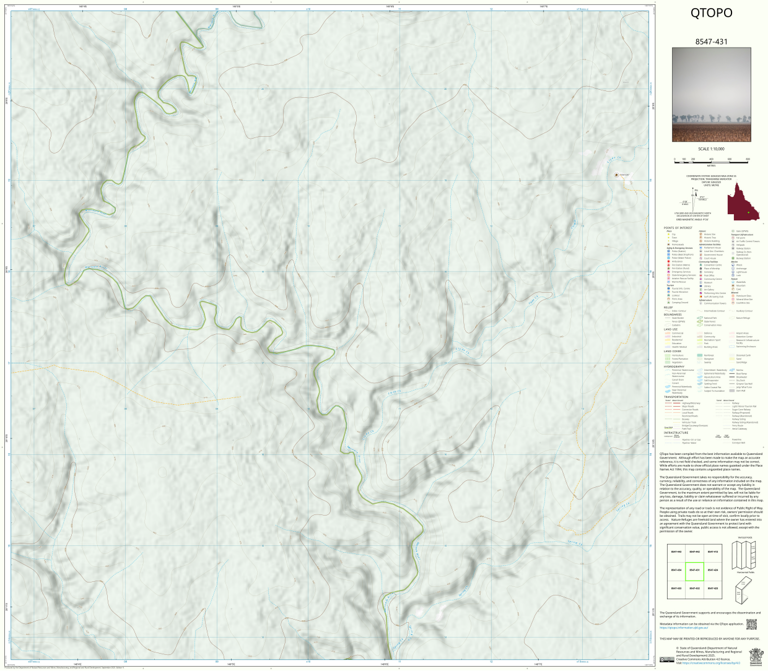
Task: Click the SCALE 1:10,000 label
Action: (x=711, y=149)
